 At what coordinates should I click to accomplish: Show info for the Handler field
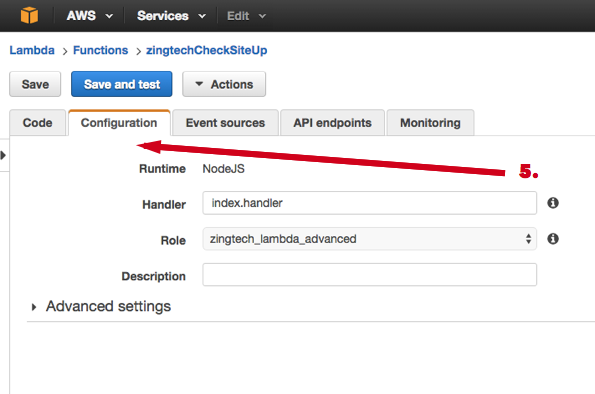553,203
